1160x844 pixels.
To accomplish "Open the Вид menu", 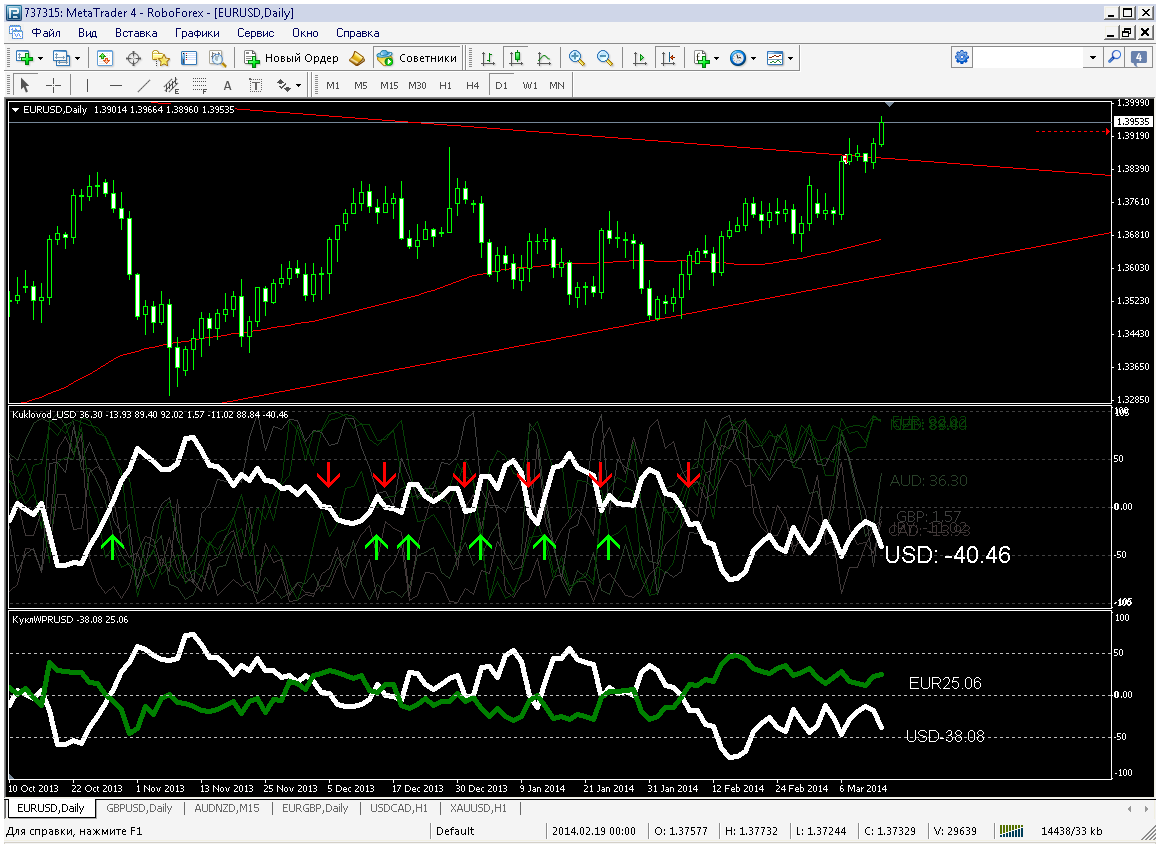I will [x=87, y=33].
